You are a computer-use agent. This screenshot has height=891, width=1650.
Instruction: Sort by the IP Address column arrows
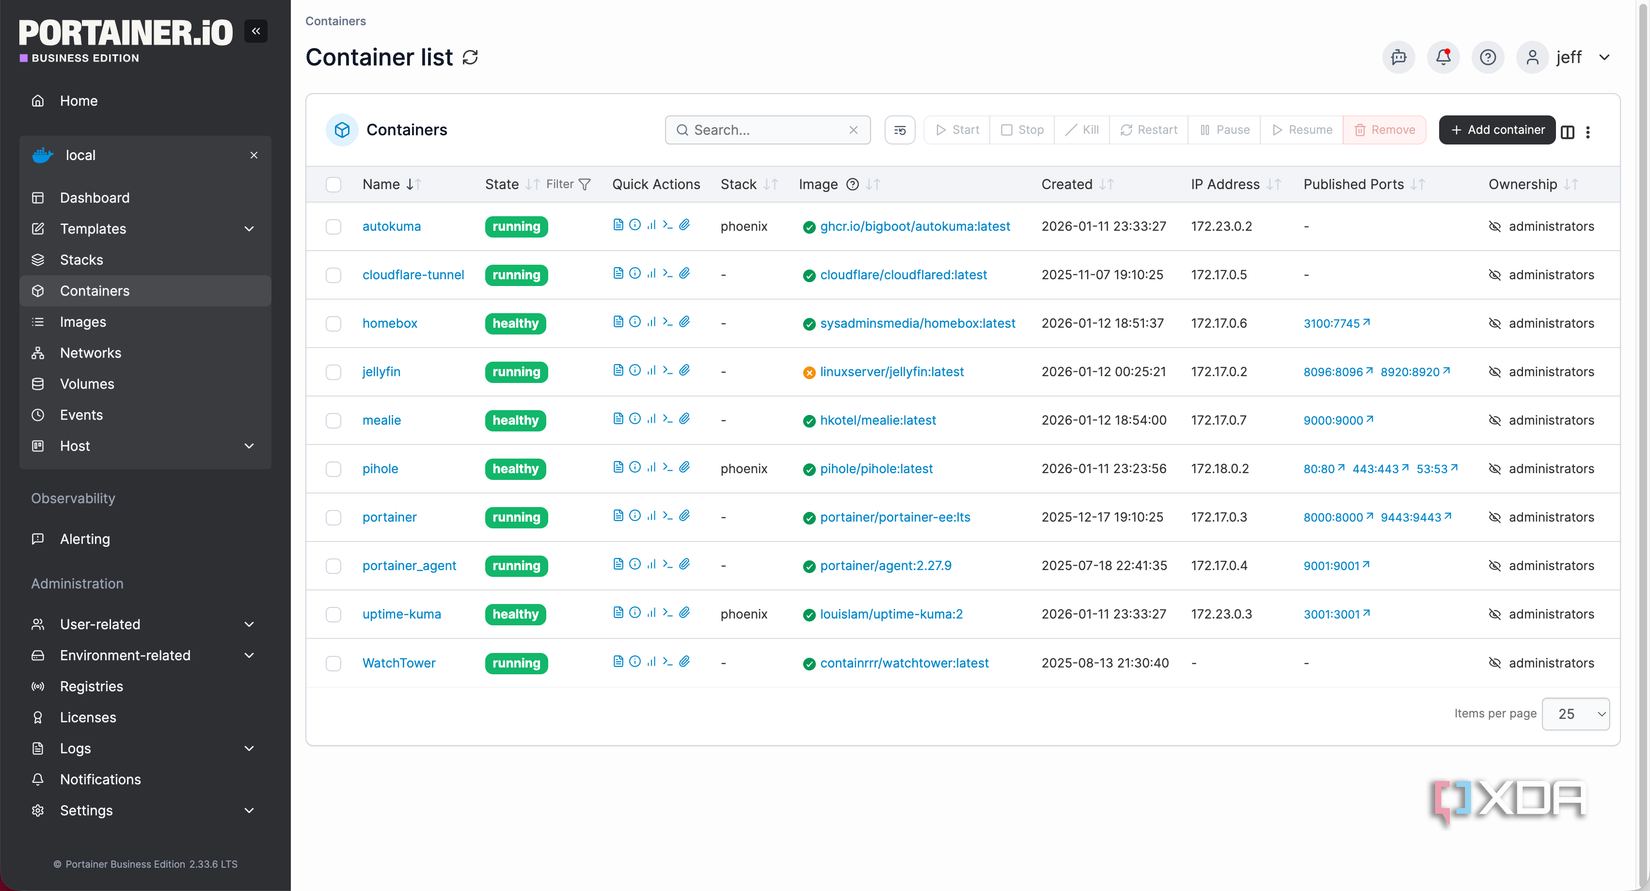(1274, 184)
